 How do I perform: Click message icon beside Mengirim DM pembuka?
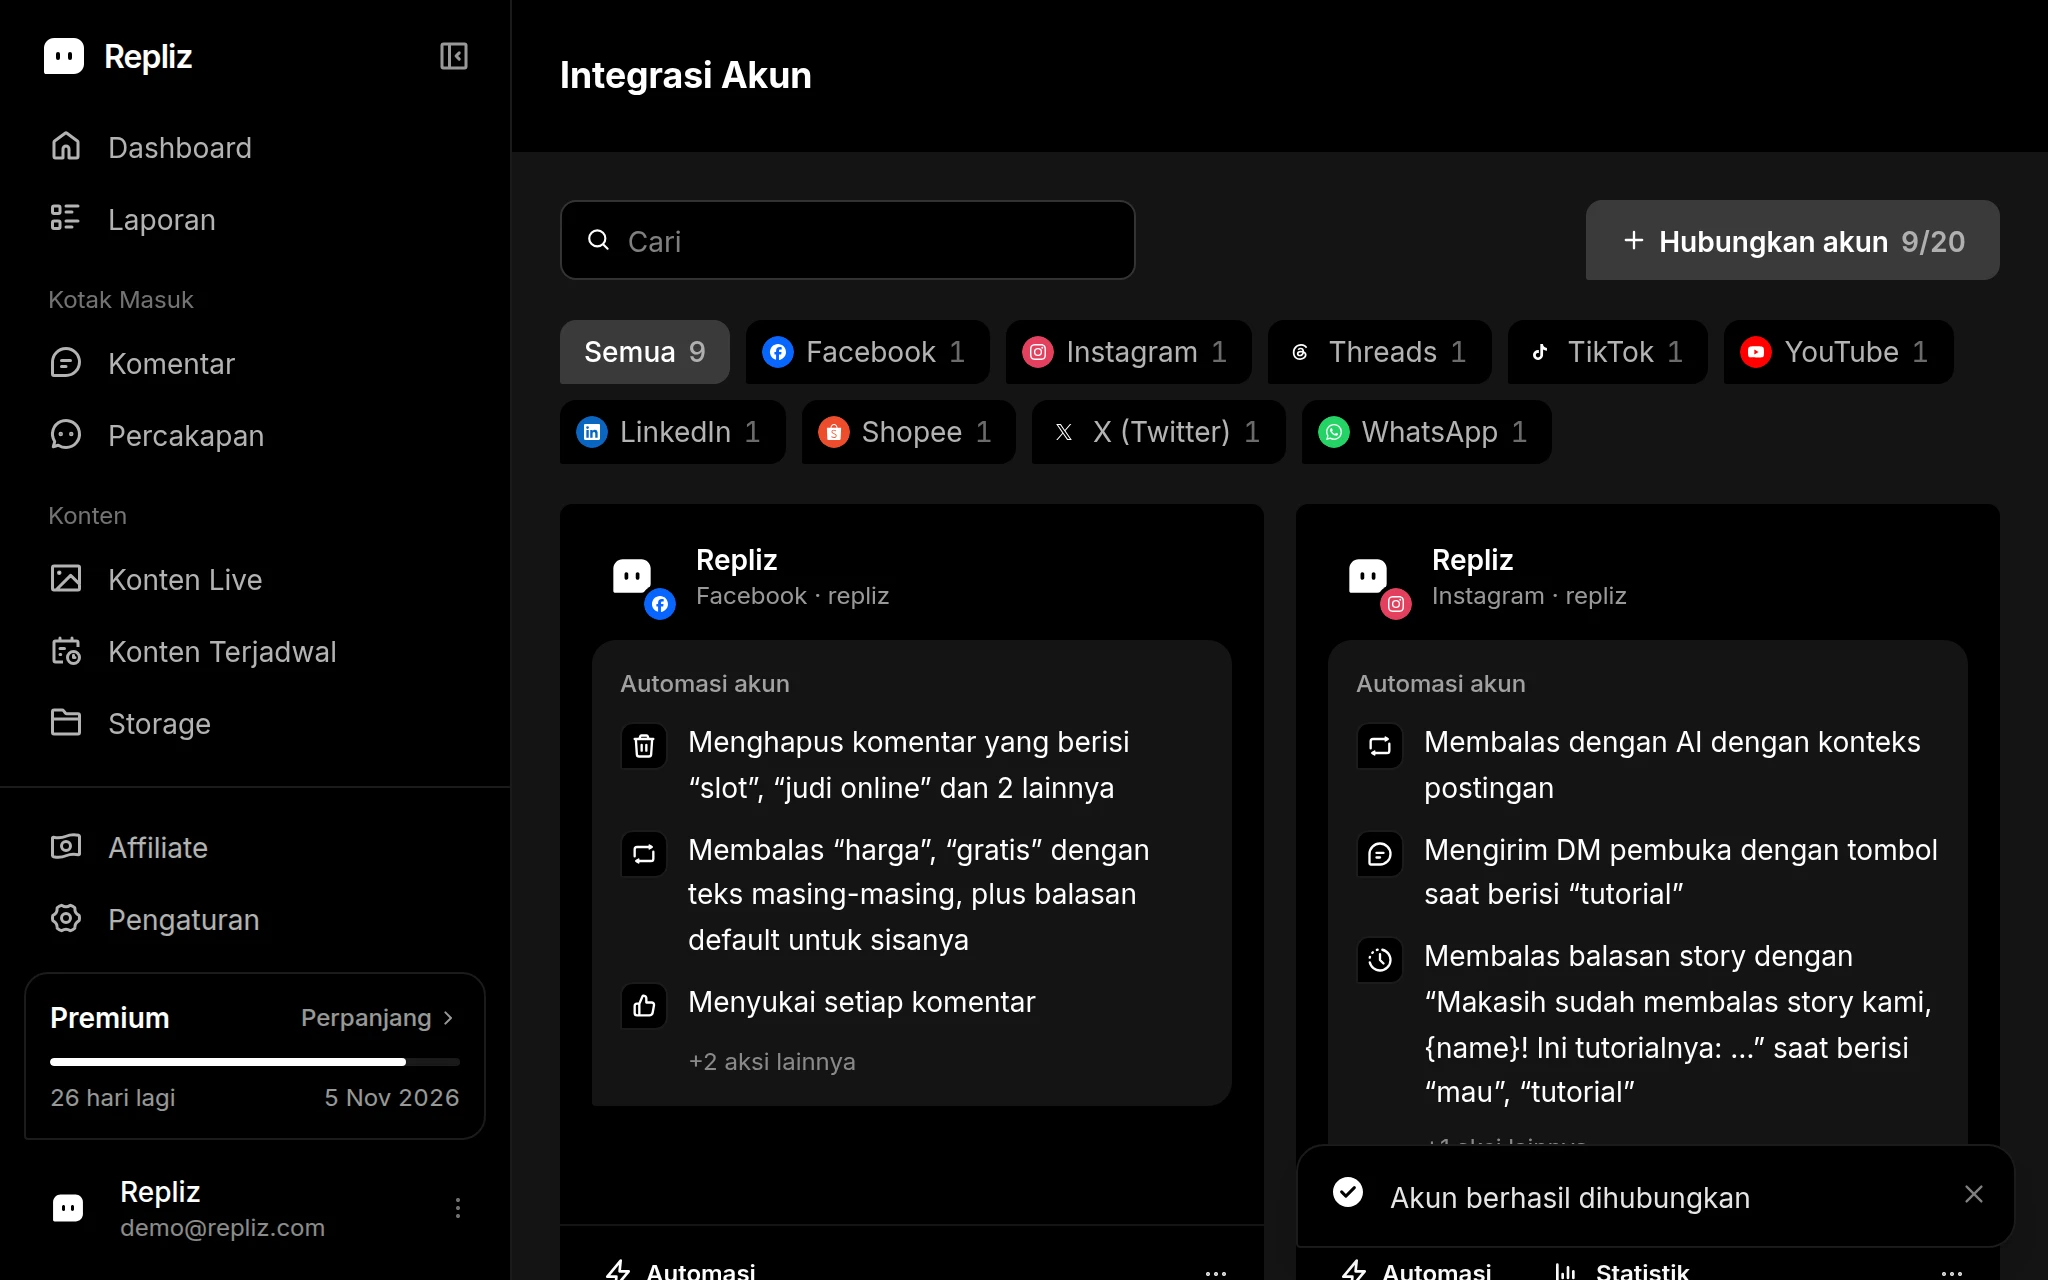1380,854
